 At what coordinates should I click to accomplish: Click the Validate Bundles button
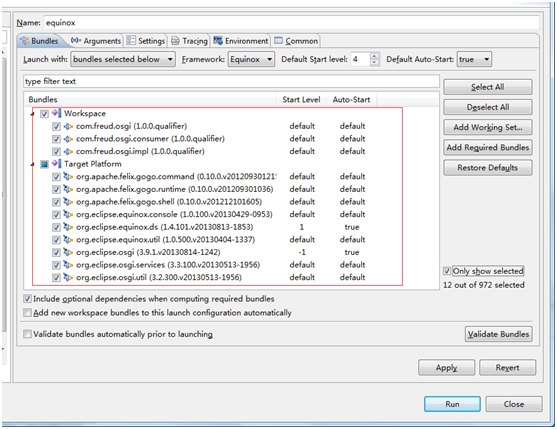[x=498, y=334]
